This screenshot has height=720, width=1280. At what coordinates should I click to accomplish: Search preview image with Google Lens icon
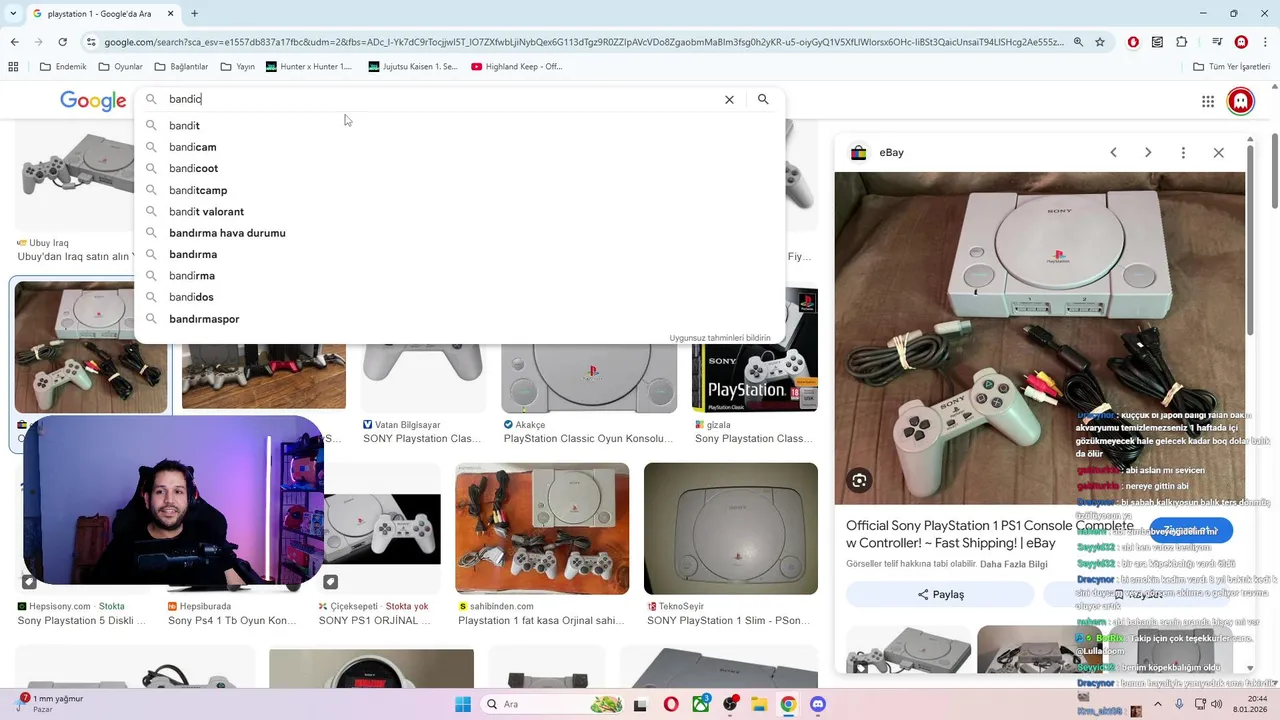[859, 481]
